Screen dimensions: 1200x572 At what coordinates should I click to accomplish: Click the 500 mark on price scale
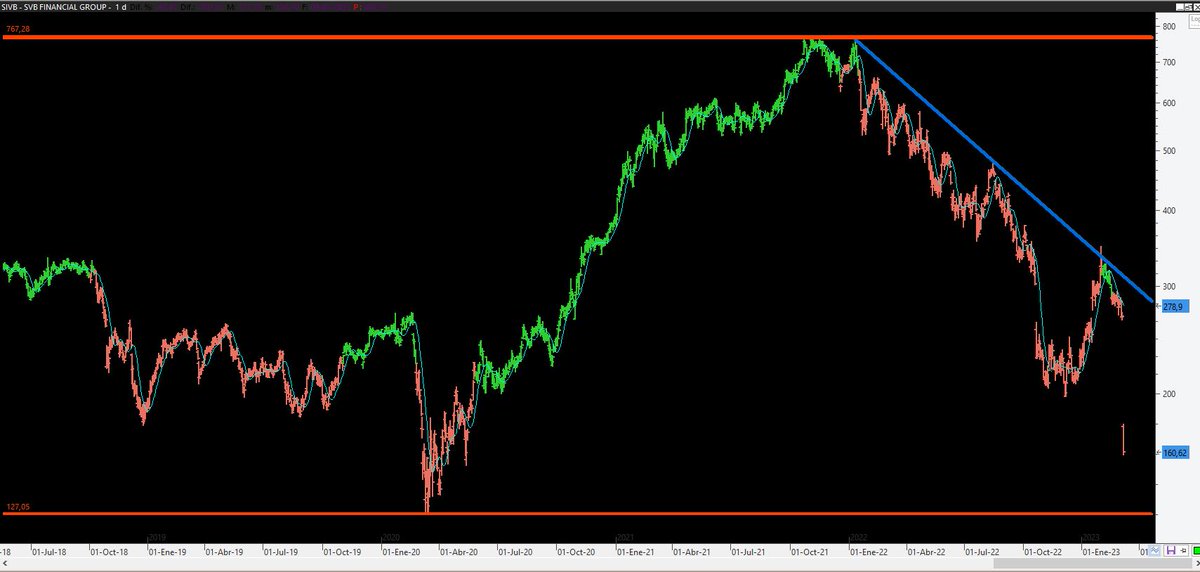1169,151
